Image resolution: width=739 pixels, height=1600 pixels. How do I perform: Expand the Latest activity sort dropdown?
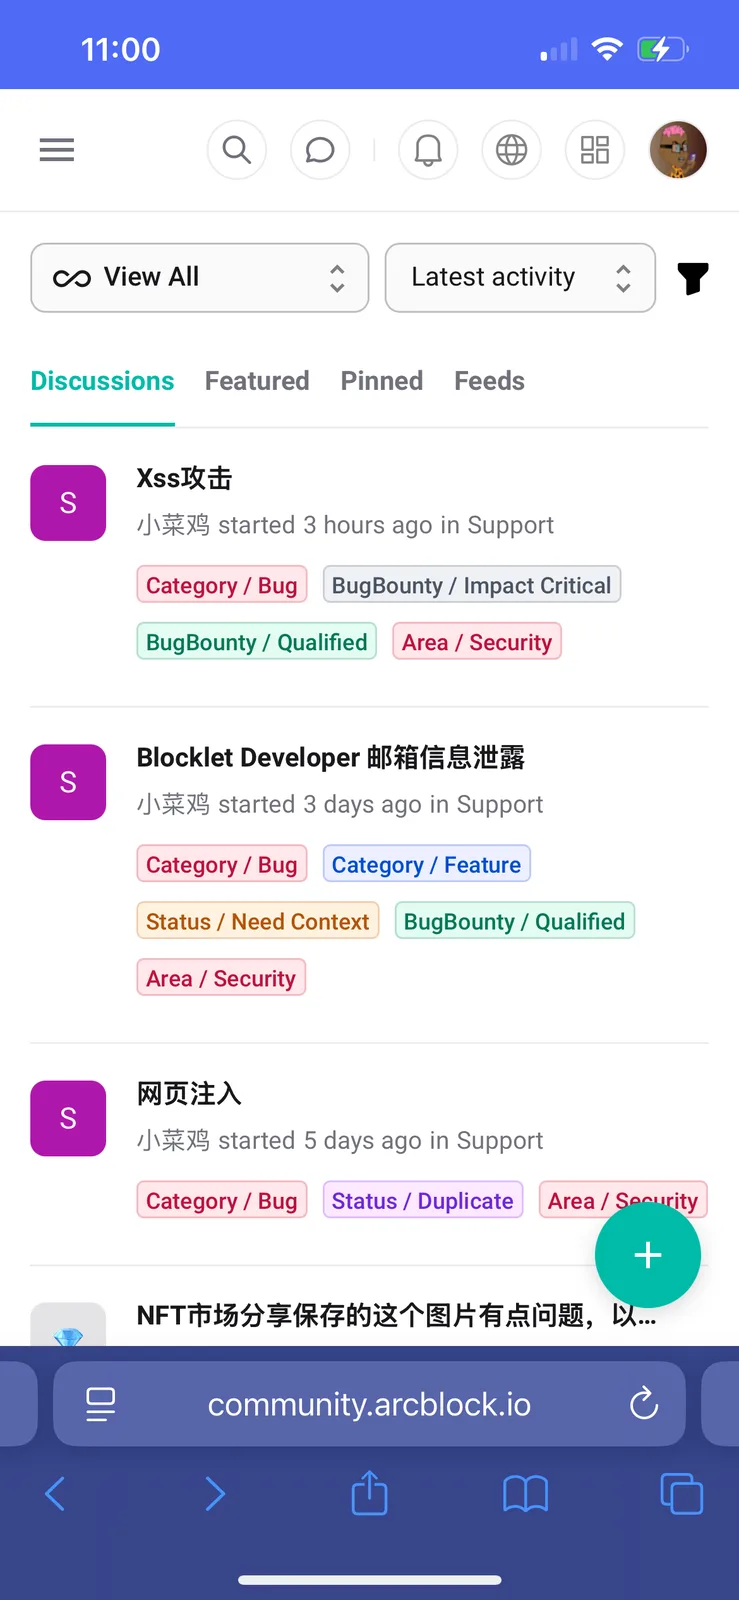coord(520,278)
